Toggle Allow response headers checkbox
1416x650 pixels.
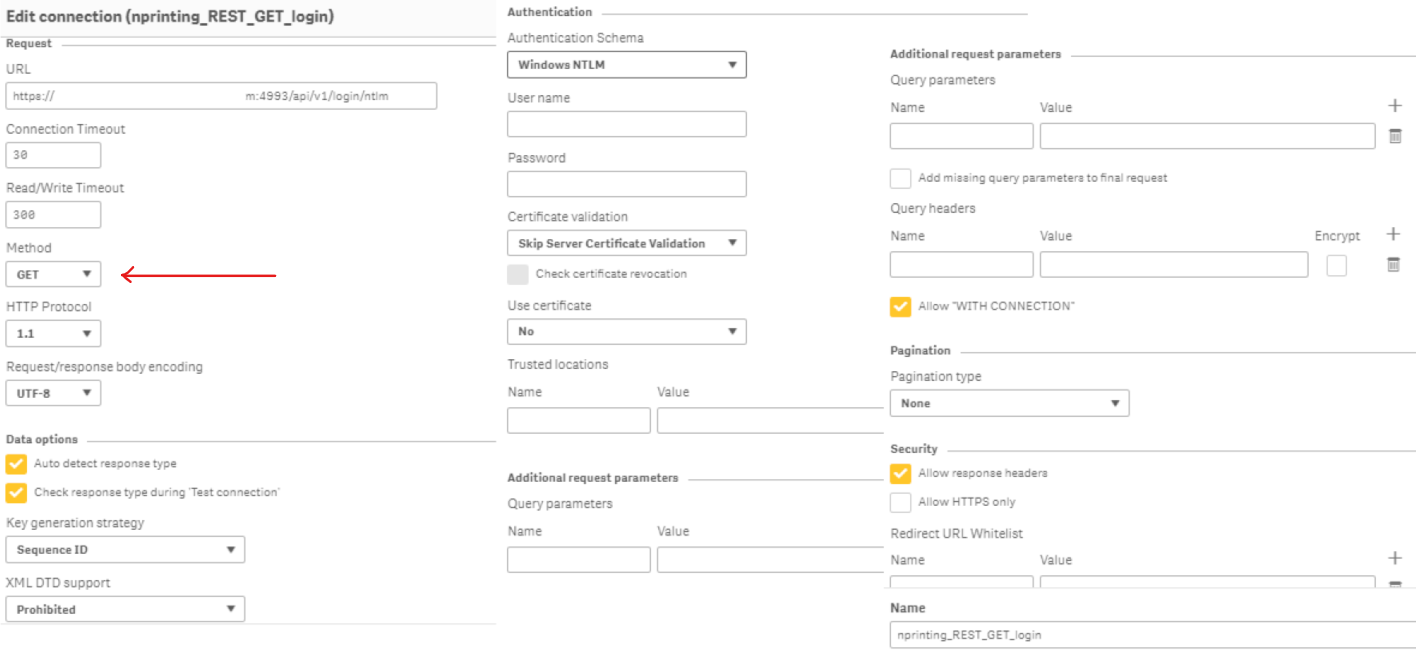pyautogui.click(x=901, y=473)
